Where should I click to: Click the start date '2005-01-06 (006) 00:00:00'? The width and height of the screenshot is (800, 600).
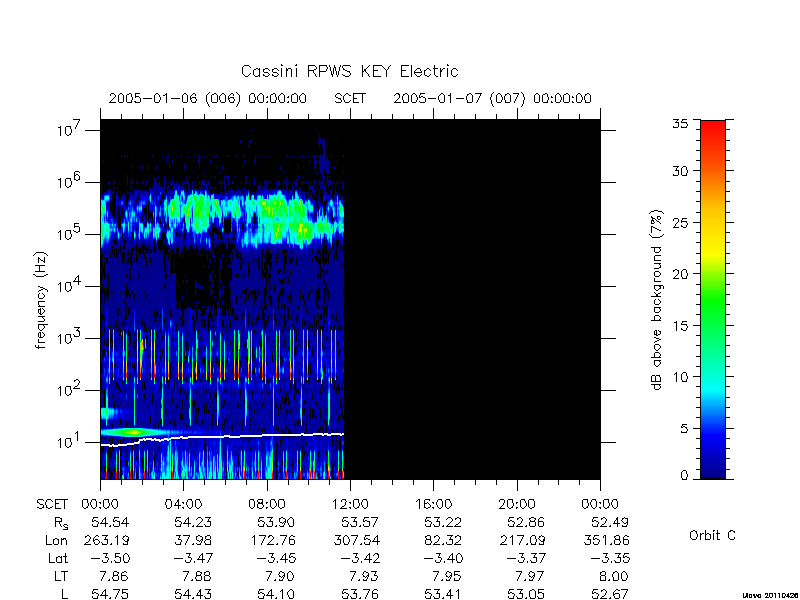[x=208, y=98]
